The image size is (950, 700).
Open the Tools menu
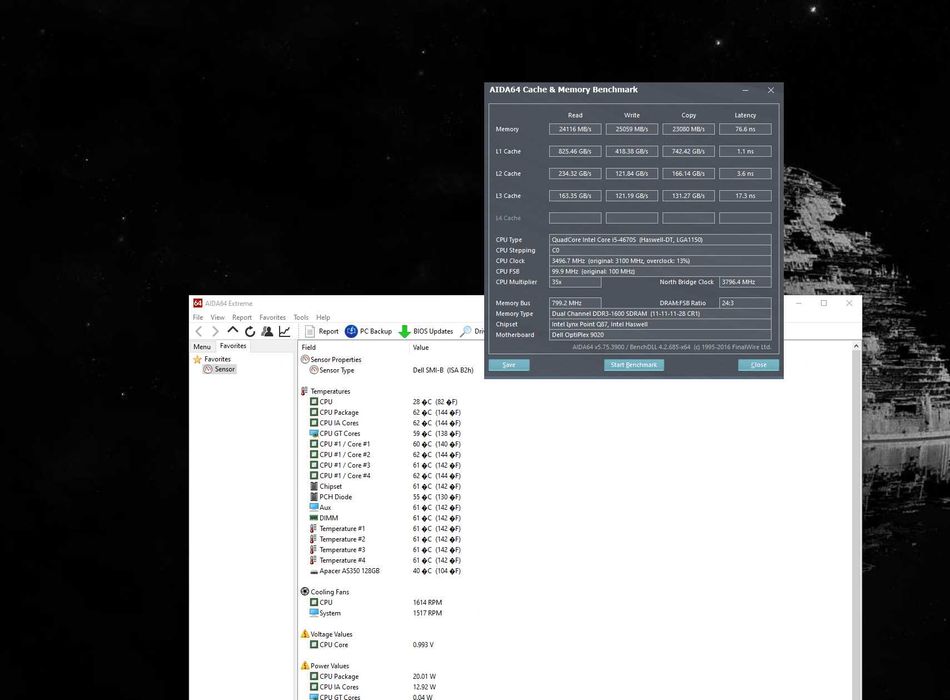[x=301, y=317]
